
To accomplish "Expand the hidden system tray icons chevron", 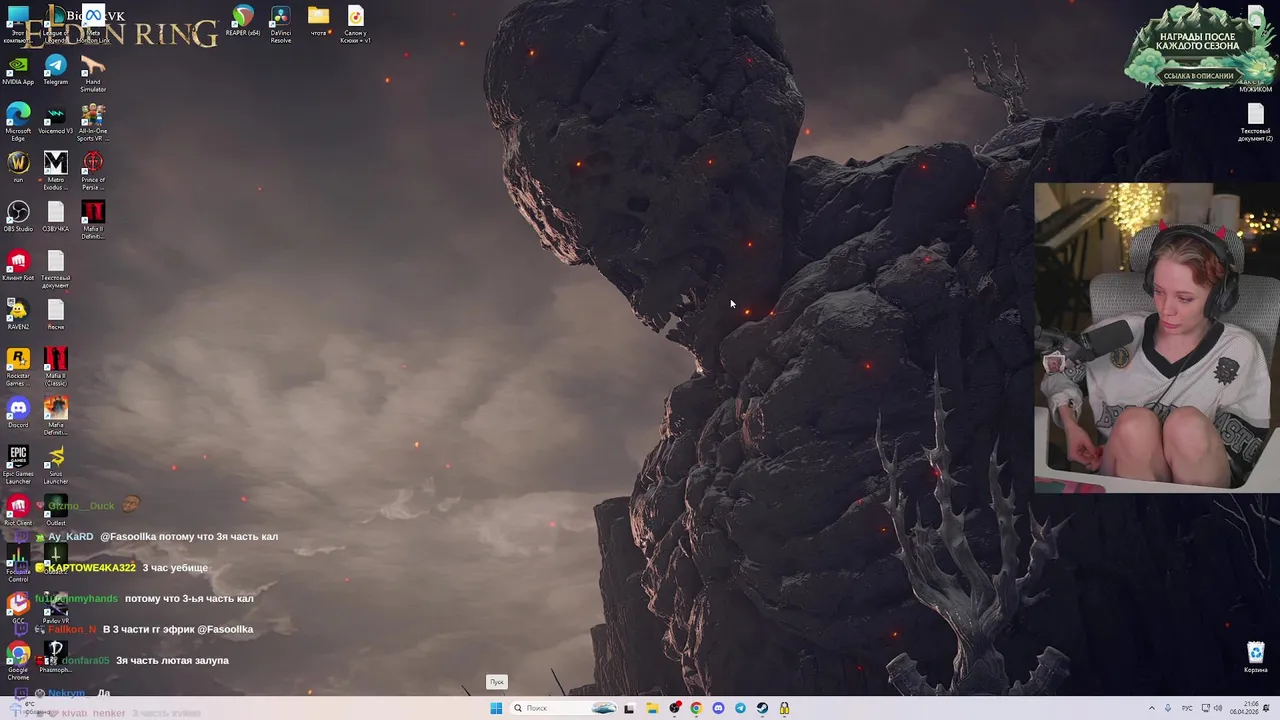I will (x=1151, y=708).
